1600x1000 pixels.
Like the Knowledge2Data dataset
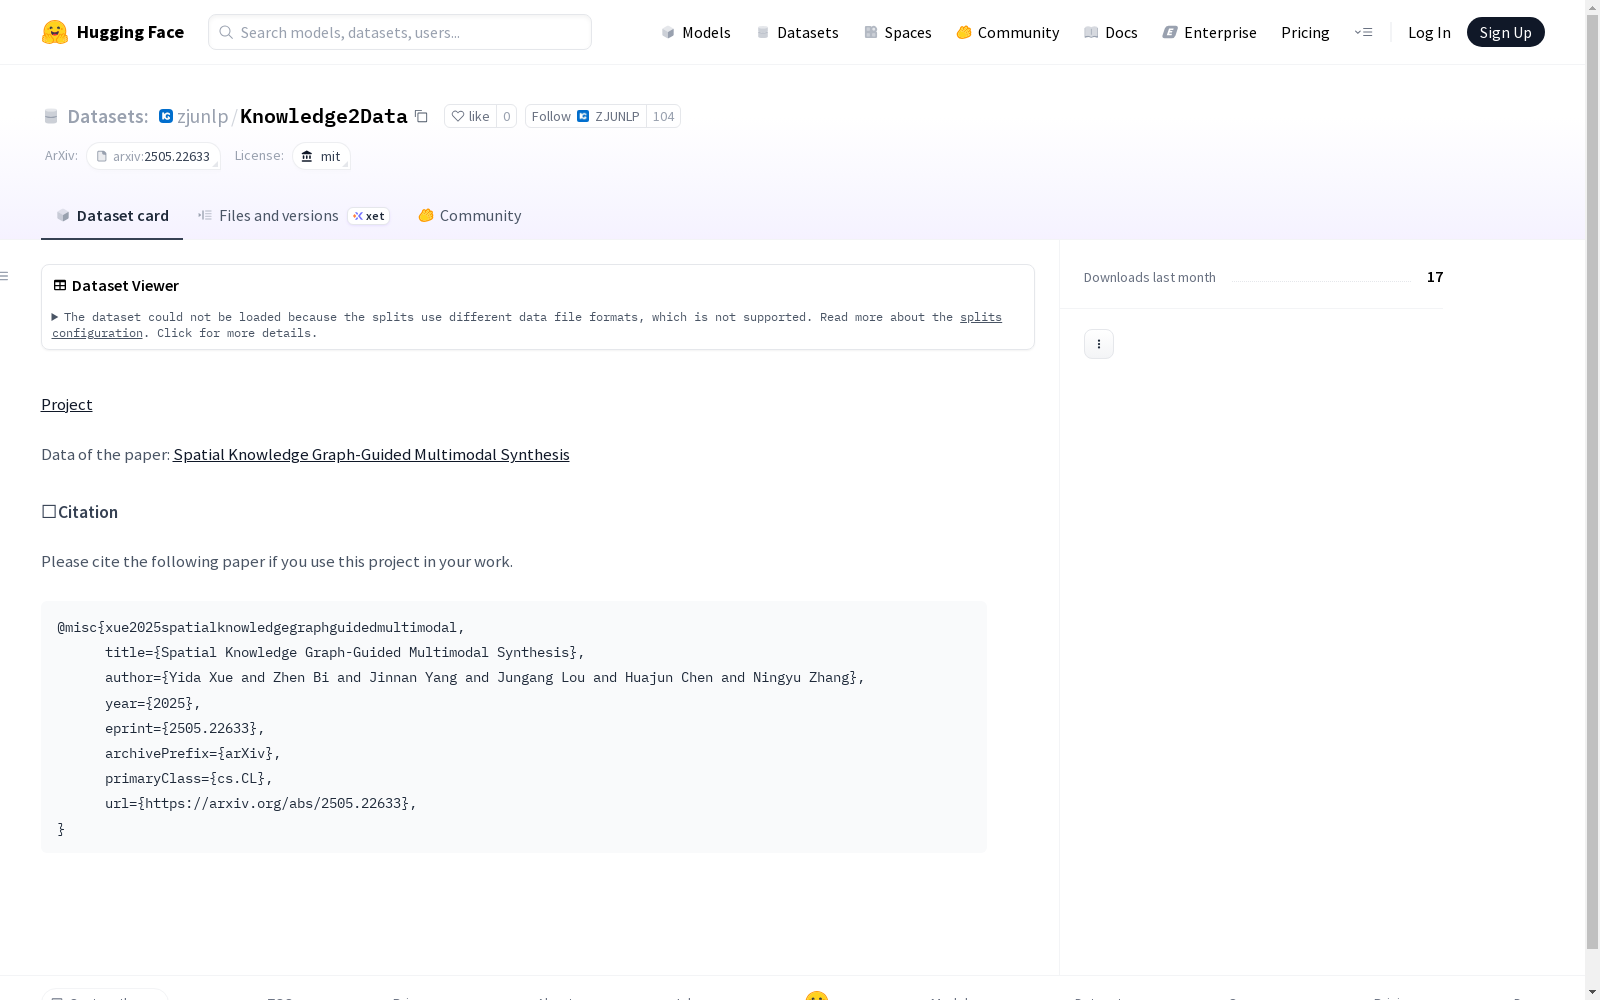click(x=470, y=116)
